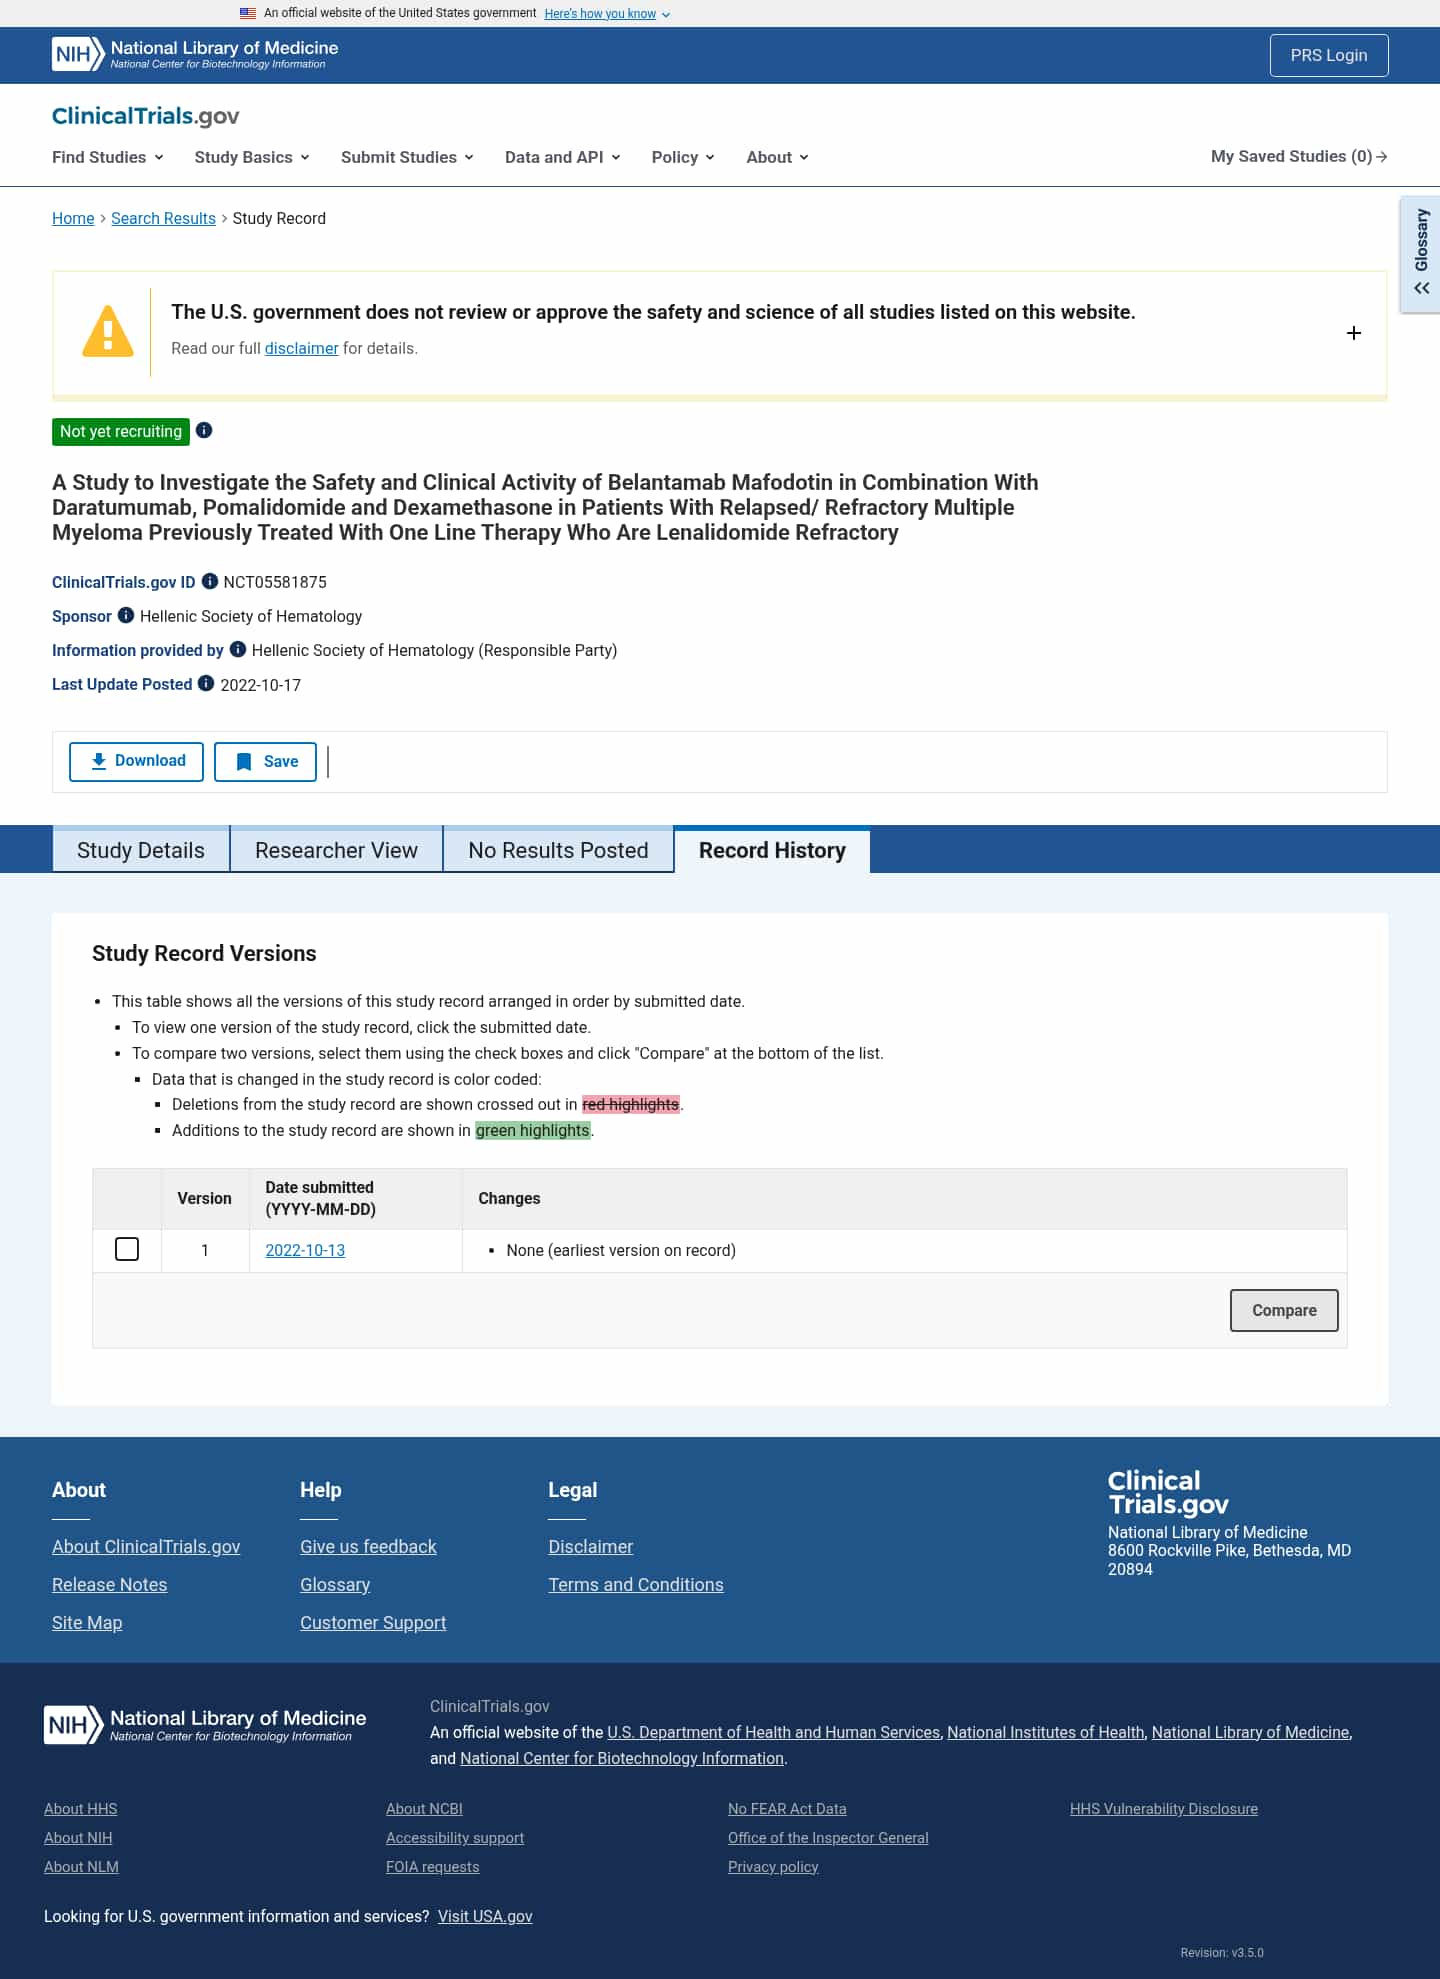The image size is (1440, 1979).
Task: Click the info icon beside Not yet recruiting
Action: pos(204,430)
